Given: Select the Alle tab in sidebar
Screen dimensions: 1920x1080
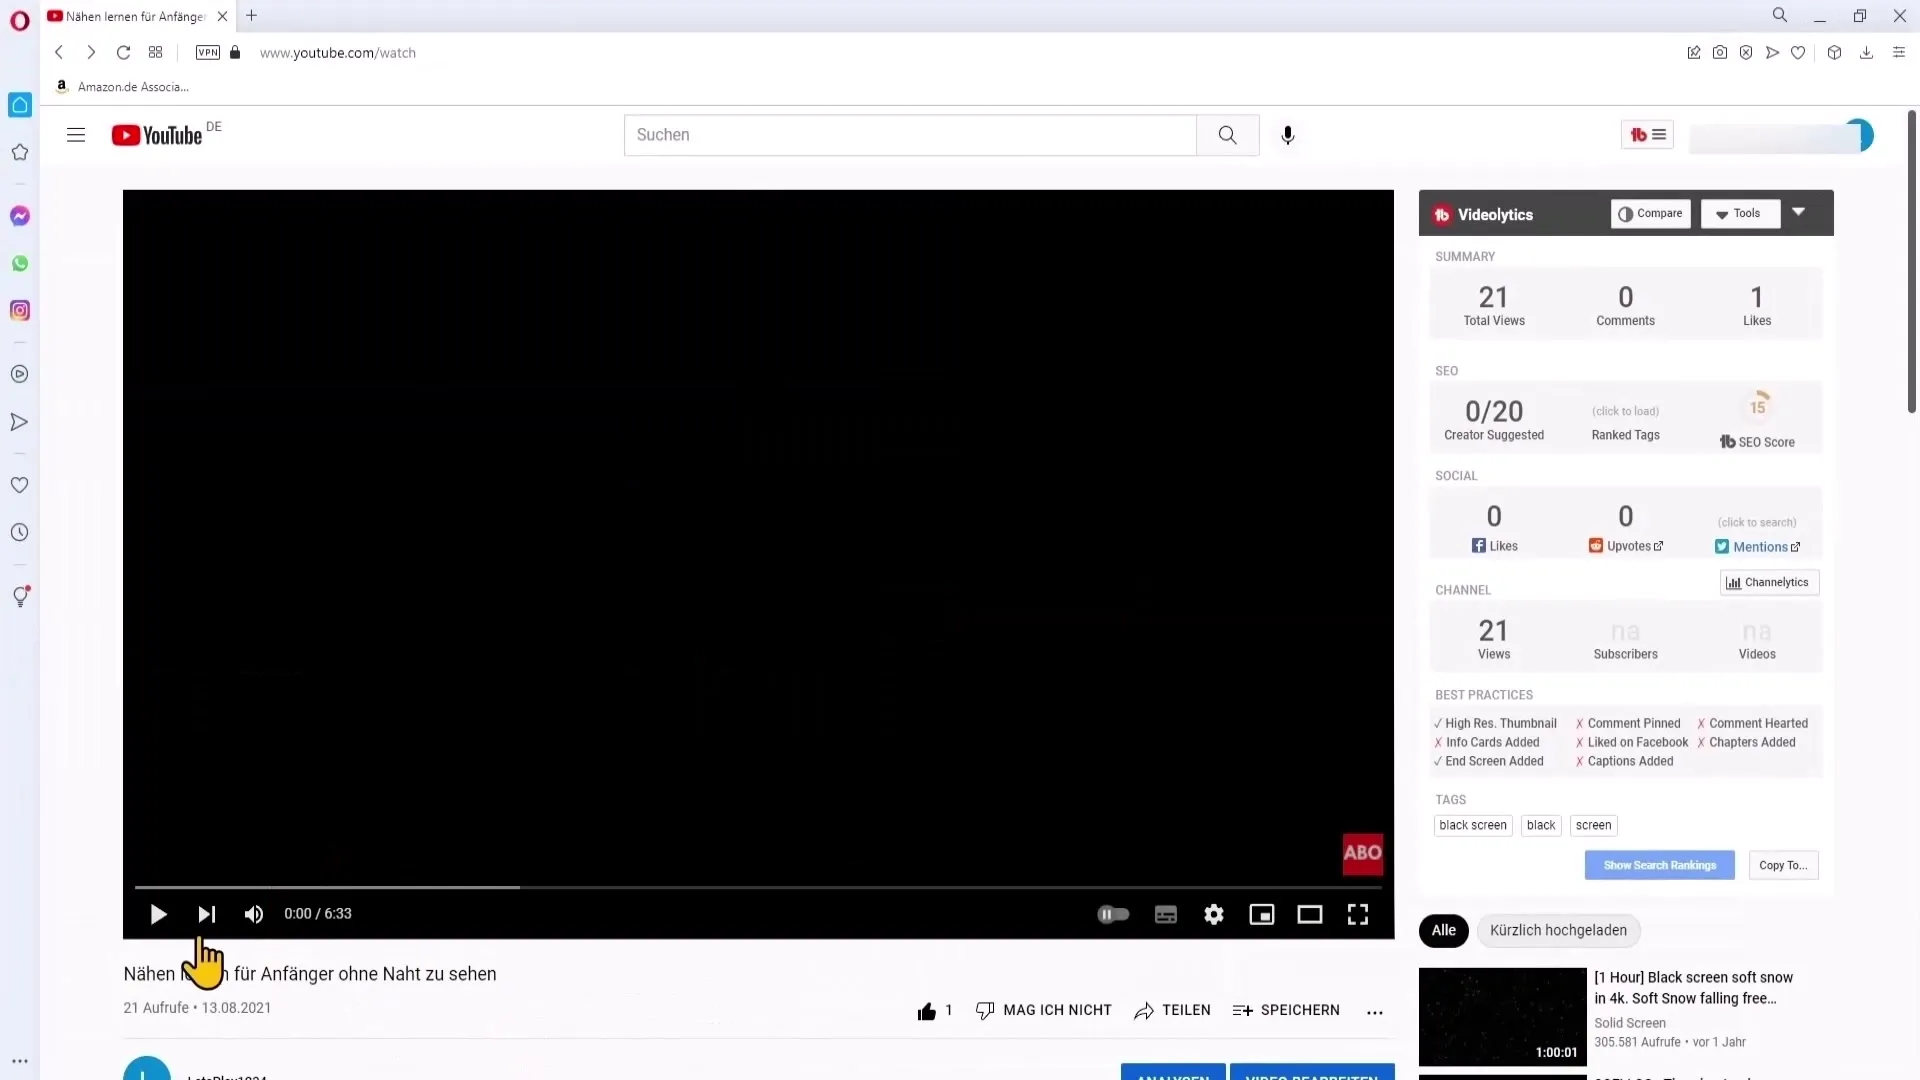Looking at the screenshot, I should point(1443,930).
